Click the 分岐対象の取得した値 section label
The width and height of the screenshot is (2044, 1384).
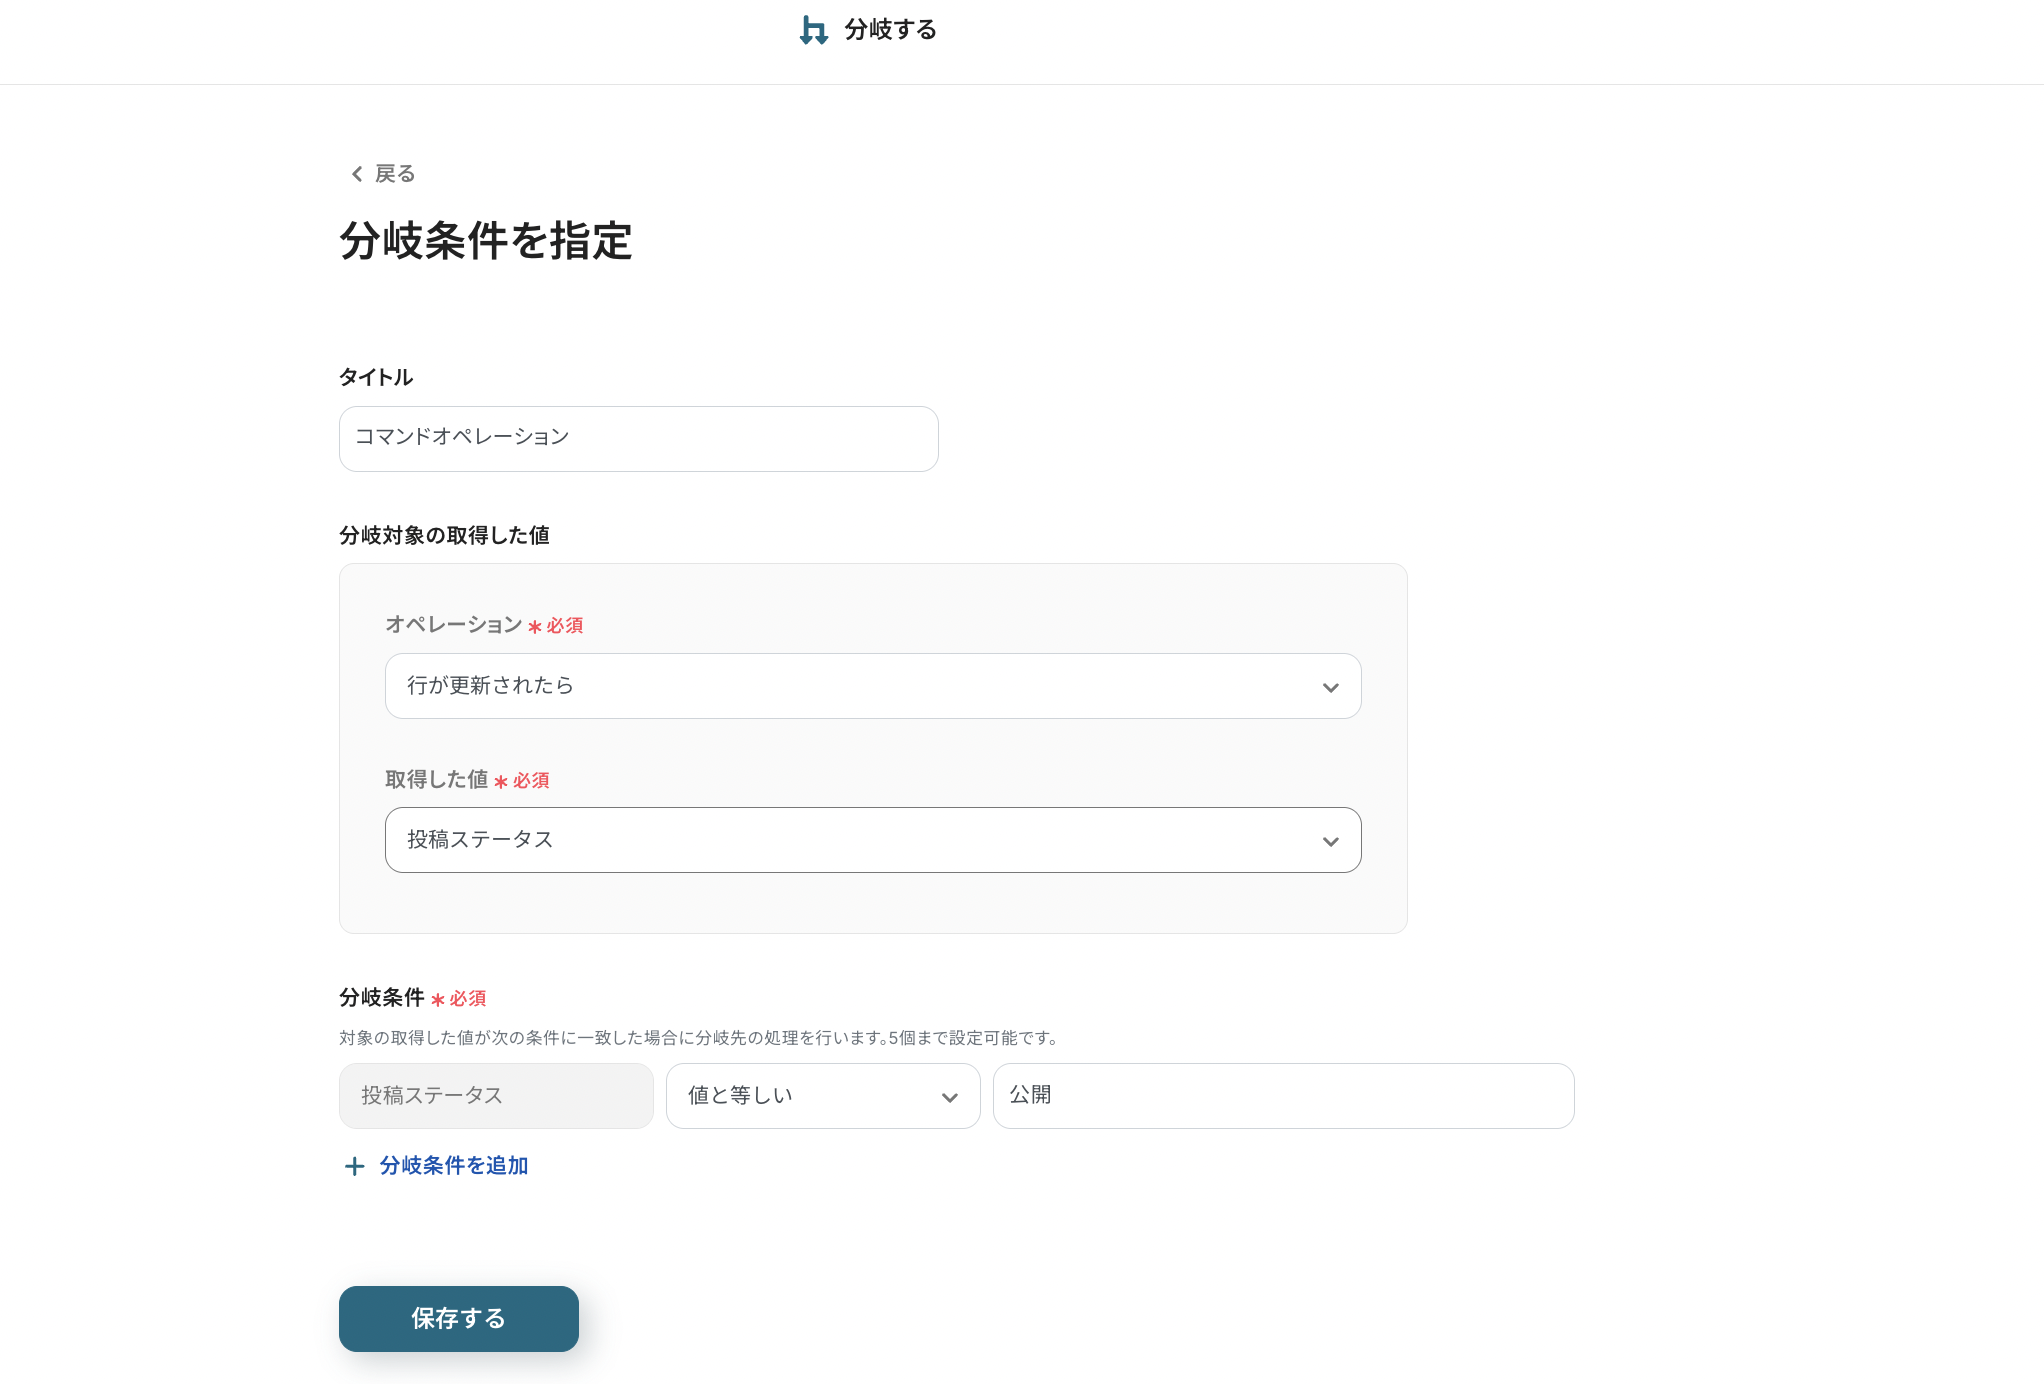pyautogui.click(x=444, y=535)
